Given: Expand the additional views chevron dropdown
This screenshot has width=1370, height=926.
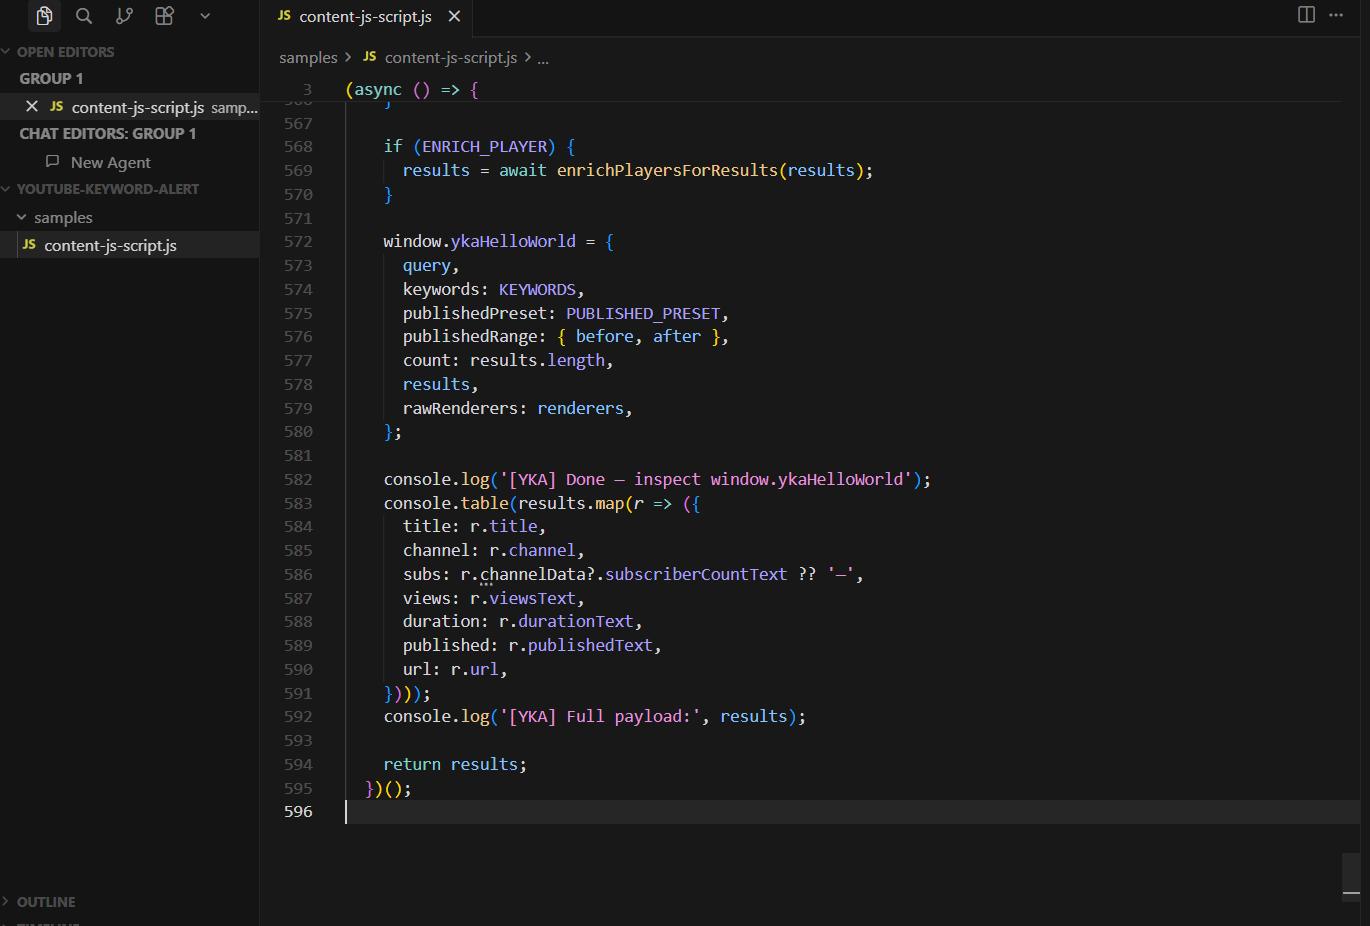Looking at the screenshot, I should [x=205, y=16].
